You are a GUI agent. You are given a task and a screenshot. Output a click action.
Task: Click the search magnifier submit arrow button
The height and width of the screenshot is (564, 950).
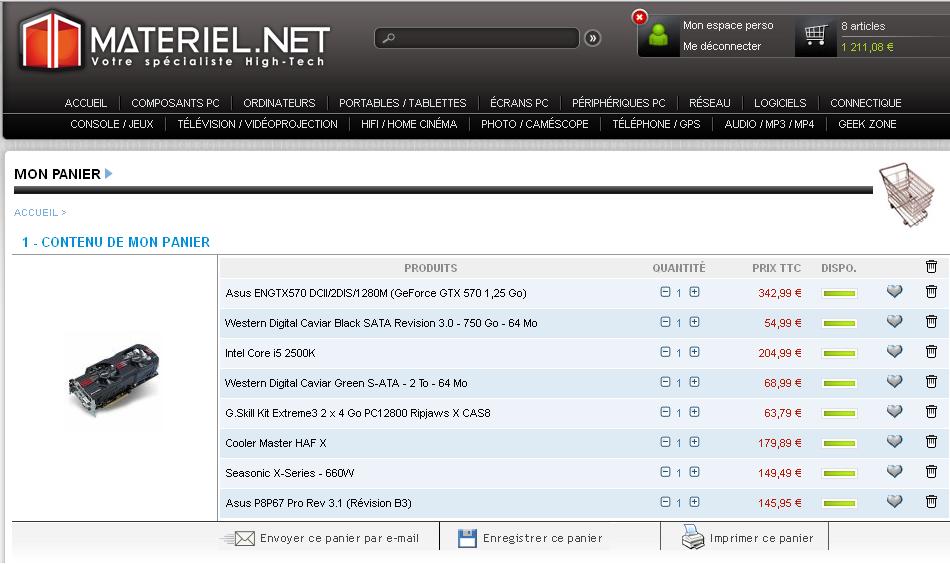(593, 38)
